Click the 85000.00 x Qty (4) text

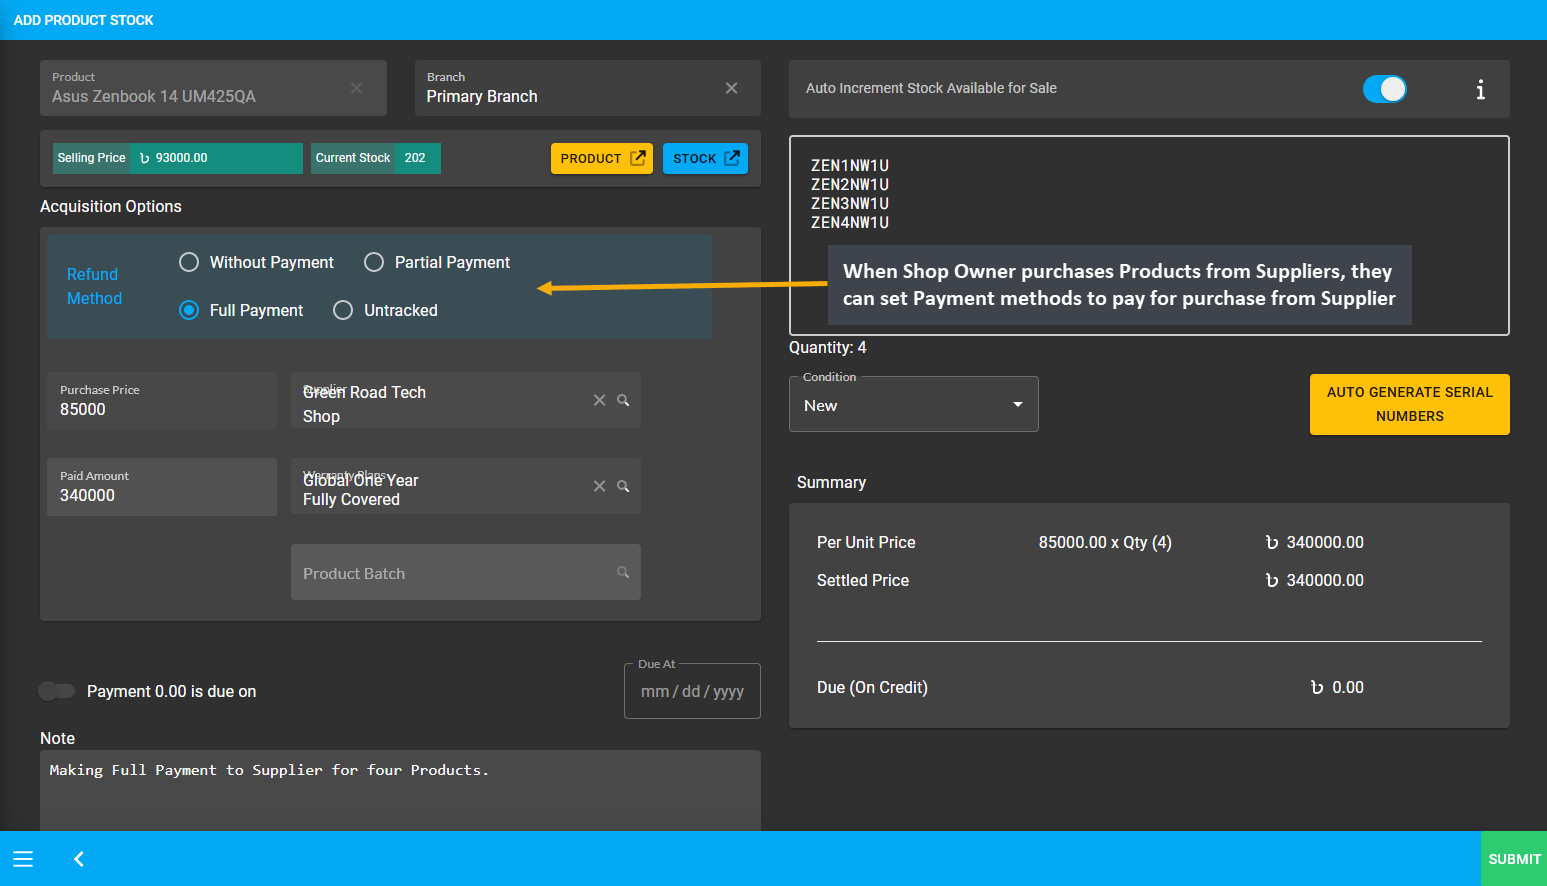pyautogui.click(x=1105, y=542)
